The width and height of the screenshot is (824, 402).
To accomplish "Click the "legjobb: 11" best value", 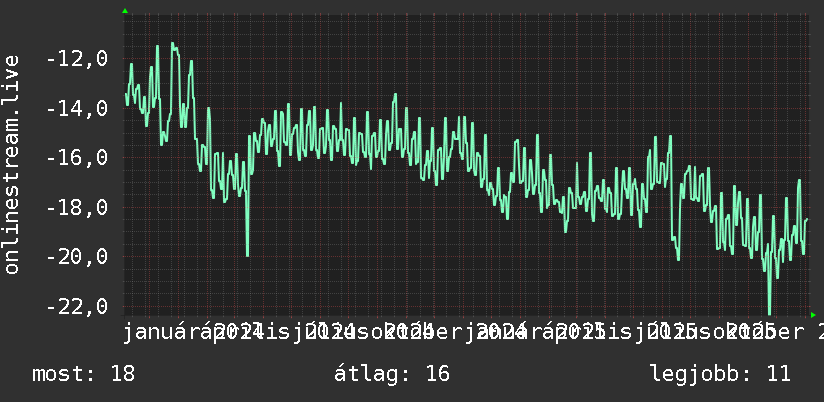I will [x=720, y=374].
